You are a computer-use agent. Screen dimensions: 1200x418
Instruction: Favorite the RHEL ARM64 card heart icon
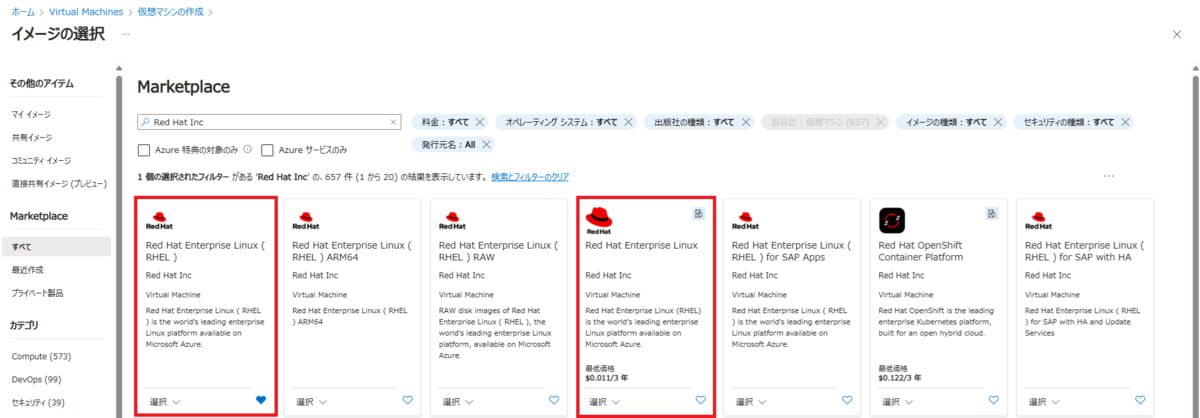407,400
